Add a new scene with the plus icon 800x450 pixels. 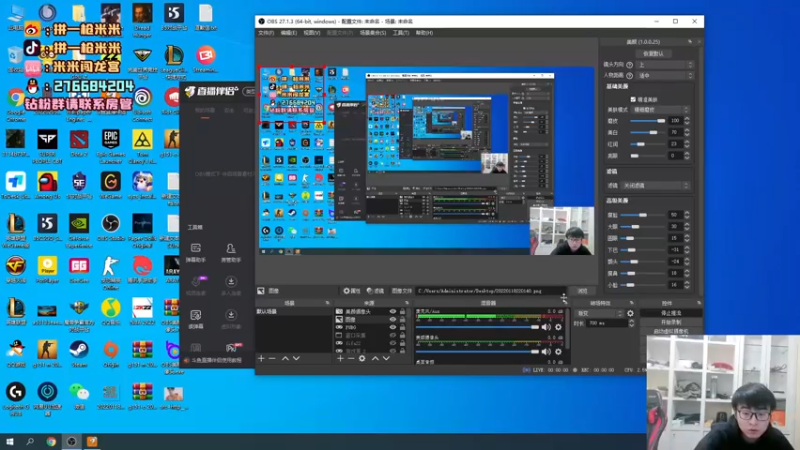pos(261,359)
